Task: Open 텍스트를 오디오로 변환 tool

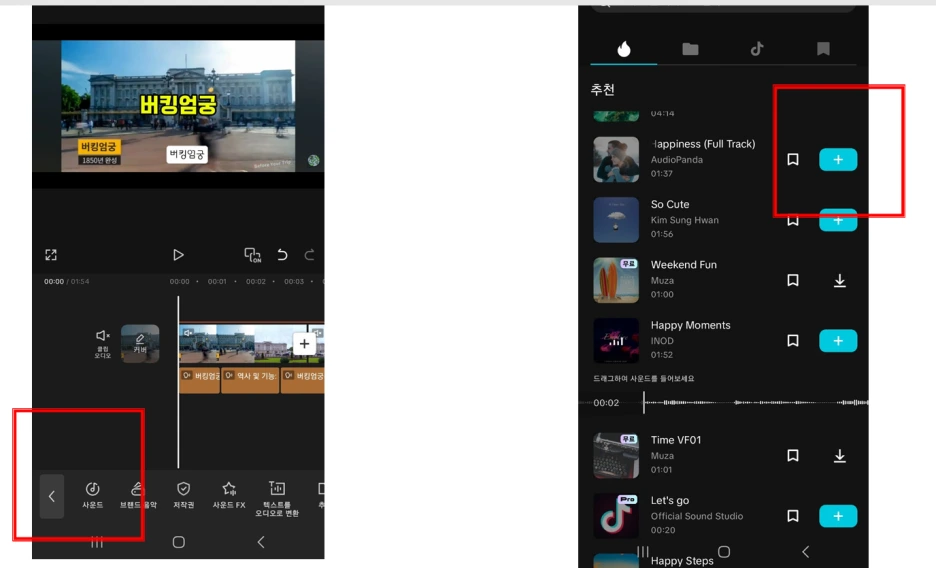Action: [277, 498]
